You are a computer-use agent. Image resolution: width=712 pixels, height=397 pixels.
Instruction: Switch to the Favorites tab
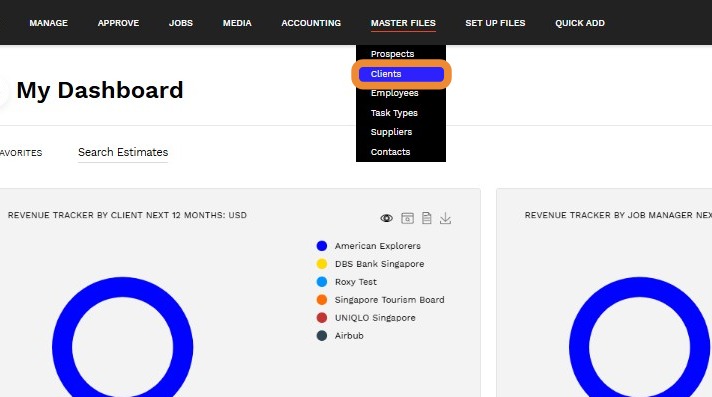[21, 153]
